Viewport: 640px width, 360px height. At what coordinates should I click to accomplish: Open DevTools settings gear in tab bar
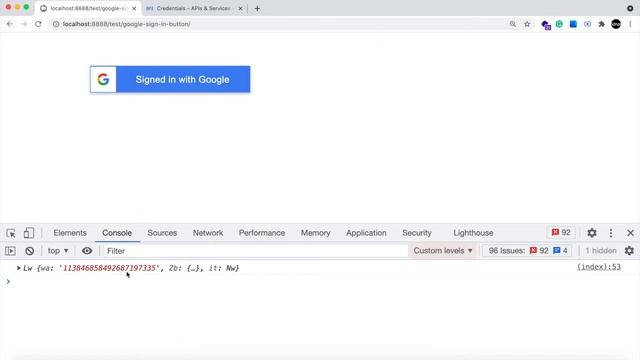(592, 233)
